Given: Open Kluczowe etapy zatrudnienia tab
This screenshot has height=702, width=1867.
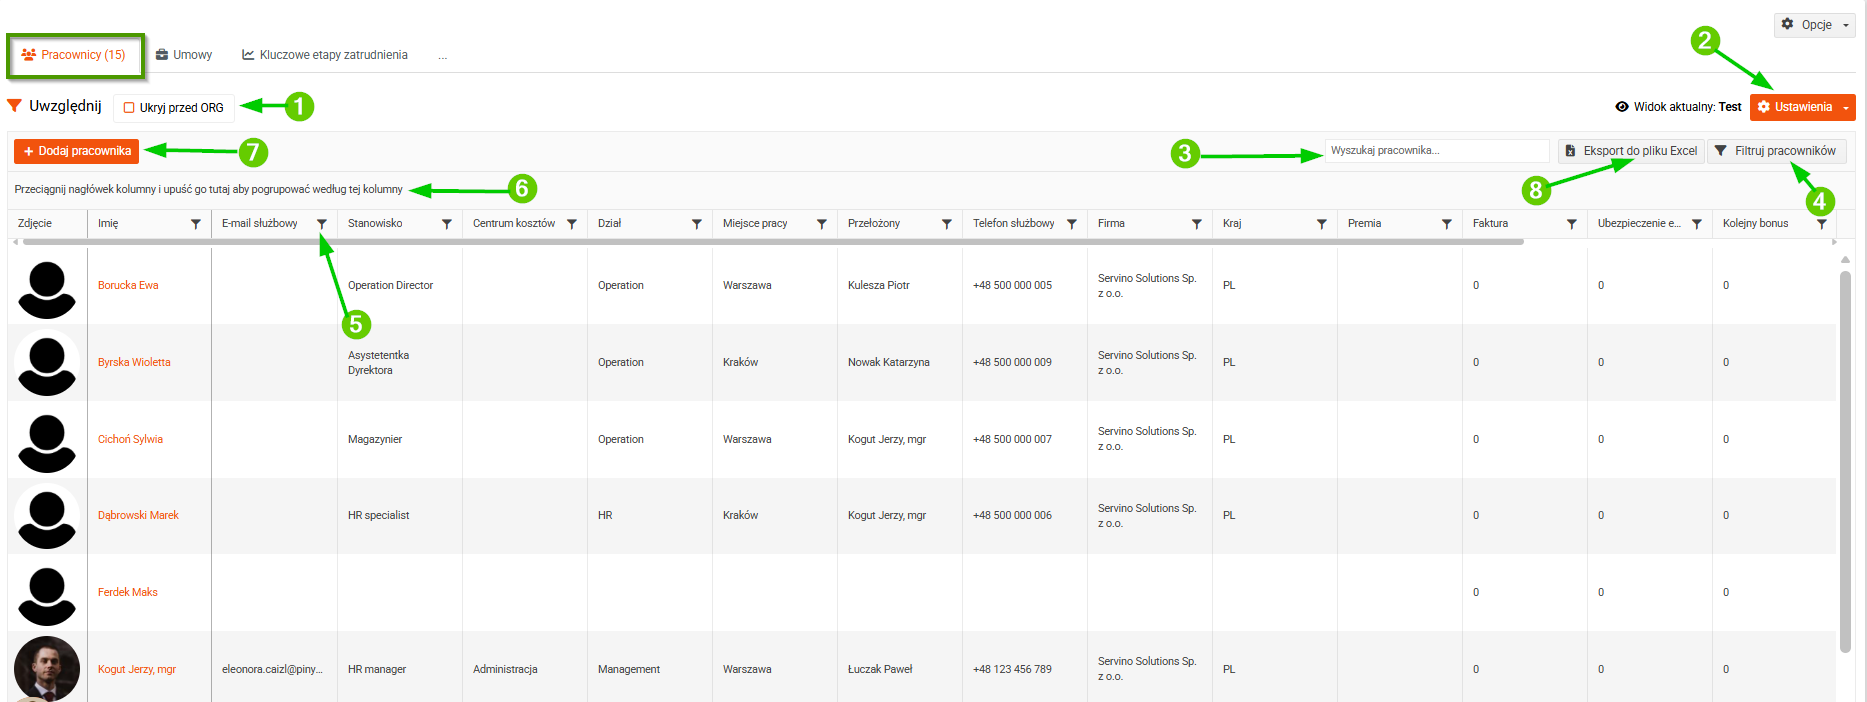Looking at the screenshot, I should click(x=325, y=55).
